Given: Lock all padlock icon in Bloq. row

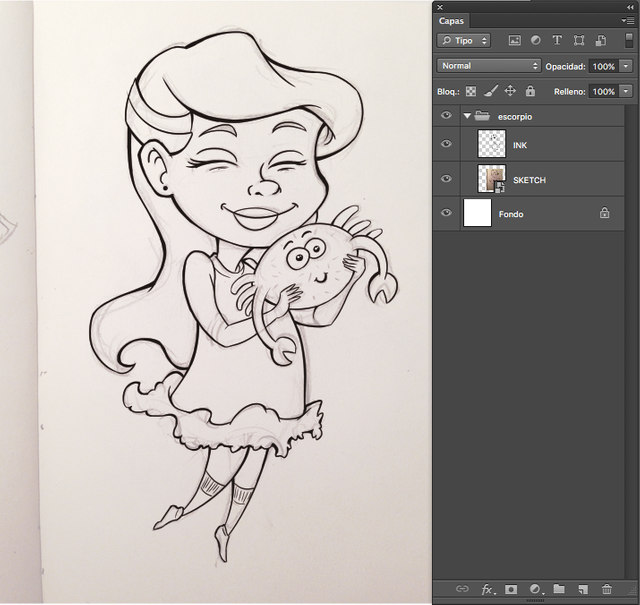Looking at the screenshot, I should pyautogui.click(x=530, y=91).
